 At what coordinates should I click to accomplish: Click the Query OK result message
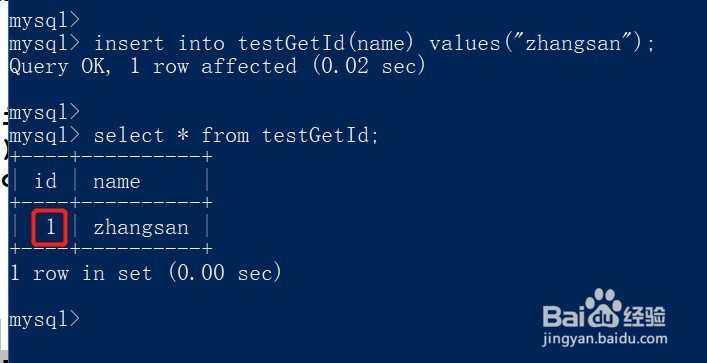point(217,66)
